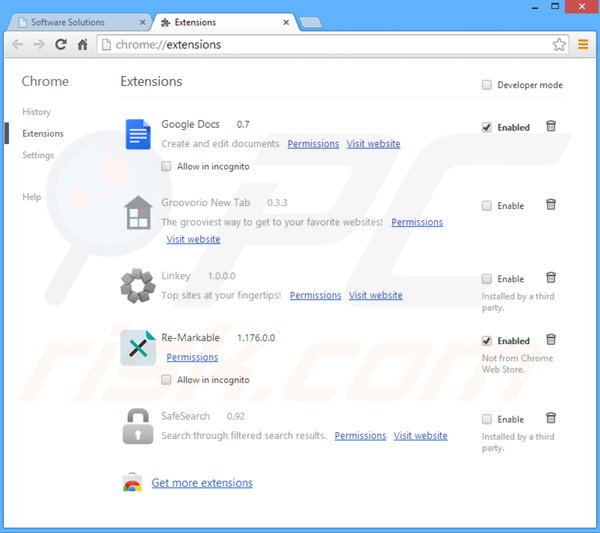Click the SafeSearch padlock icon
600x533 pixels.
[x=138, y=426]
